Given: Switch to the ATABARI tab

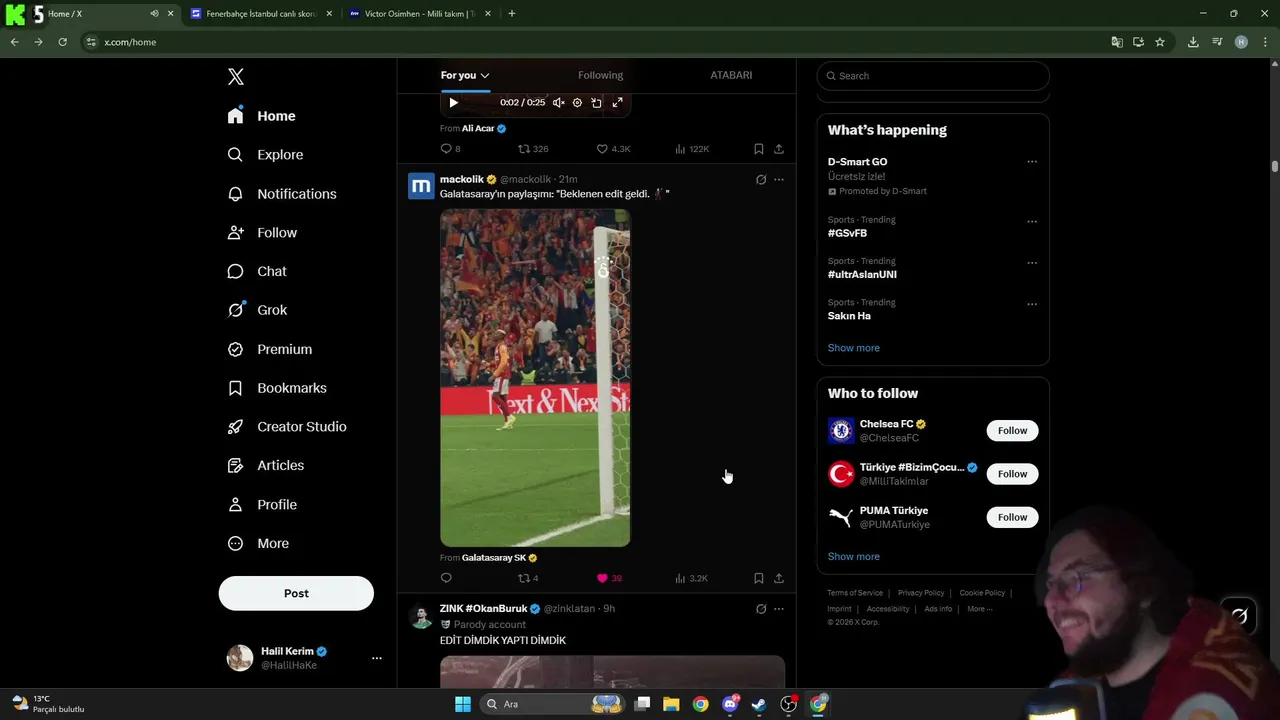Looking at the screenshot, I should click(731, 75).
